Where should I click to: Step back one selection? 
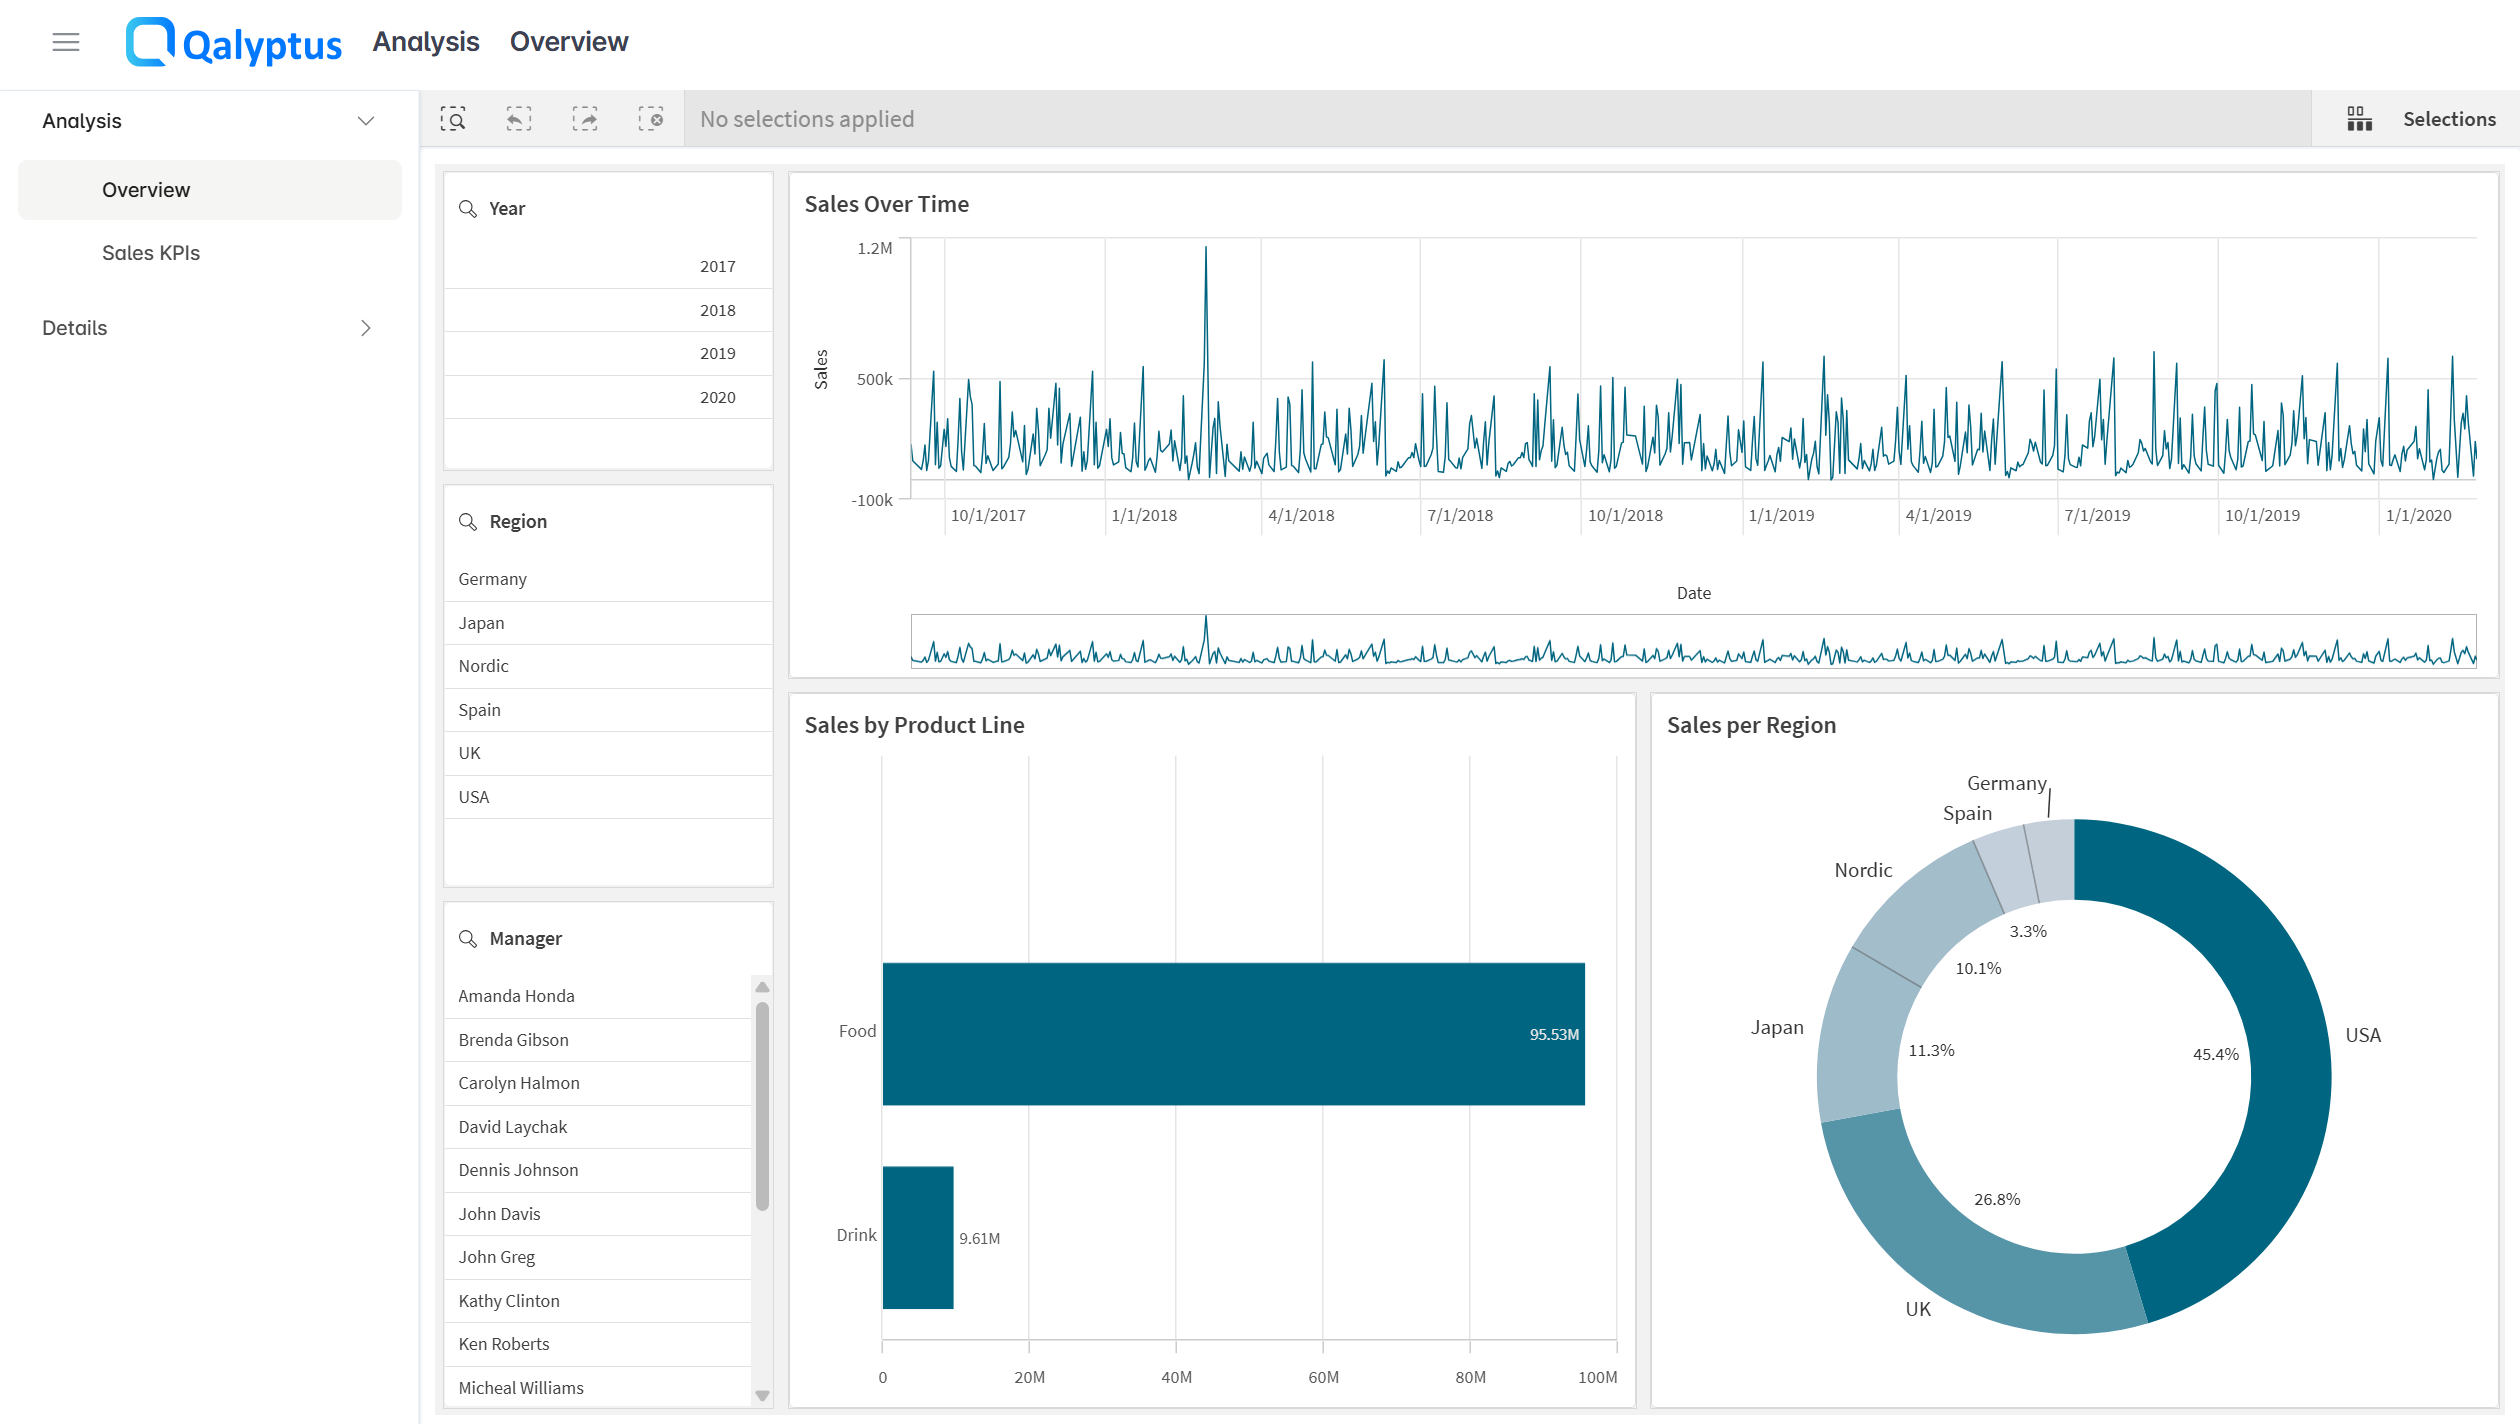click(x=518, y=119)
